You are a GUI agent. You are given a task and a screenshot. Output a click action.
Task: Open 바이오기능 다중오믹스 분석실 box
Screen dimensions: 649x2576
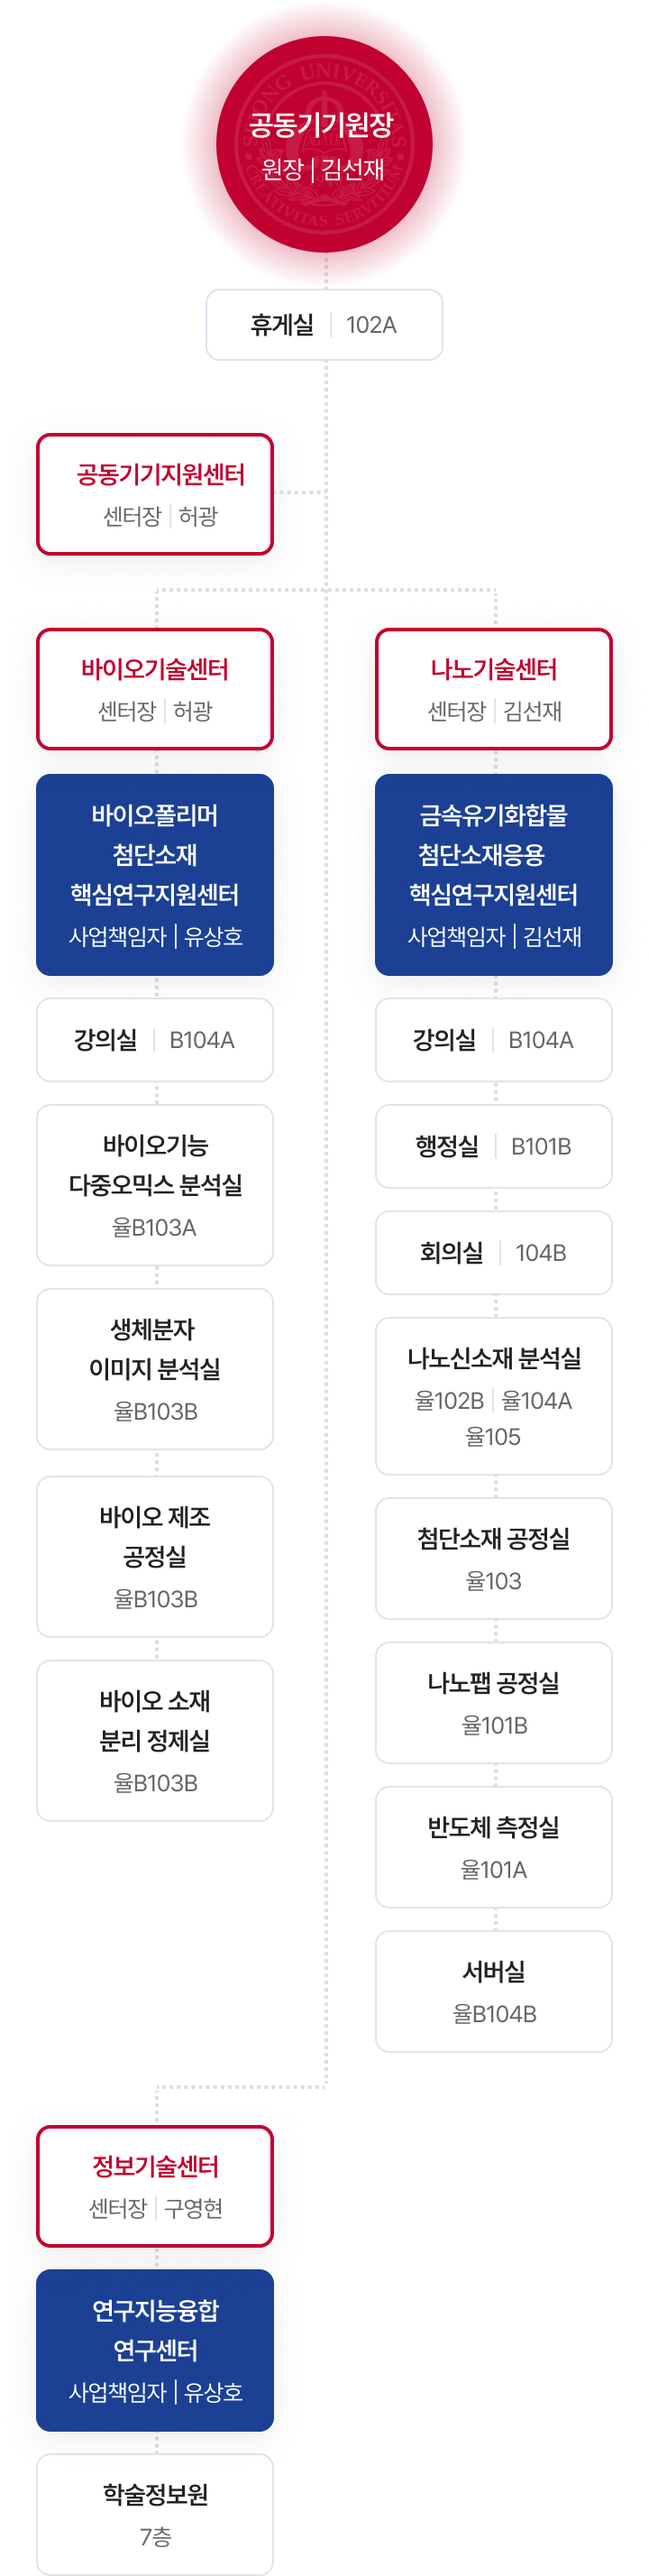tap(155, 1185)
